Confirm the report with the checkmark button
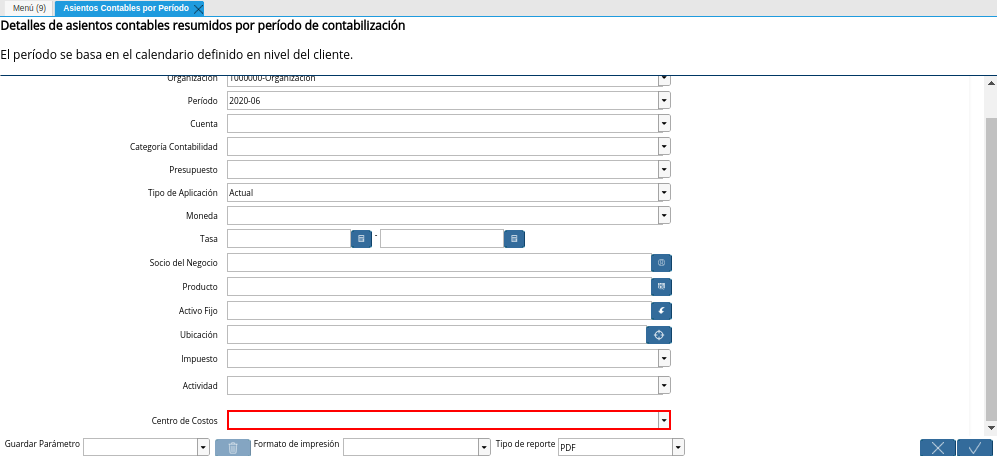The width and height of the screenshot is (997, 456). point(975,448)
